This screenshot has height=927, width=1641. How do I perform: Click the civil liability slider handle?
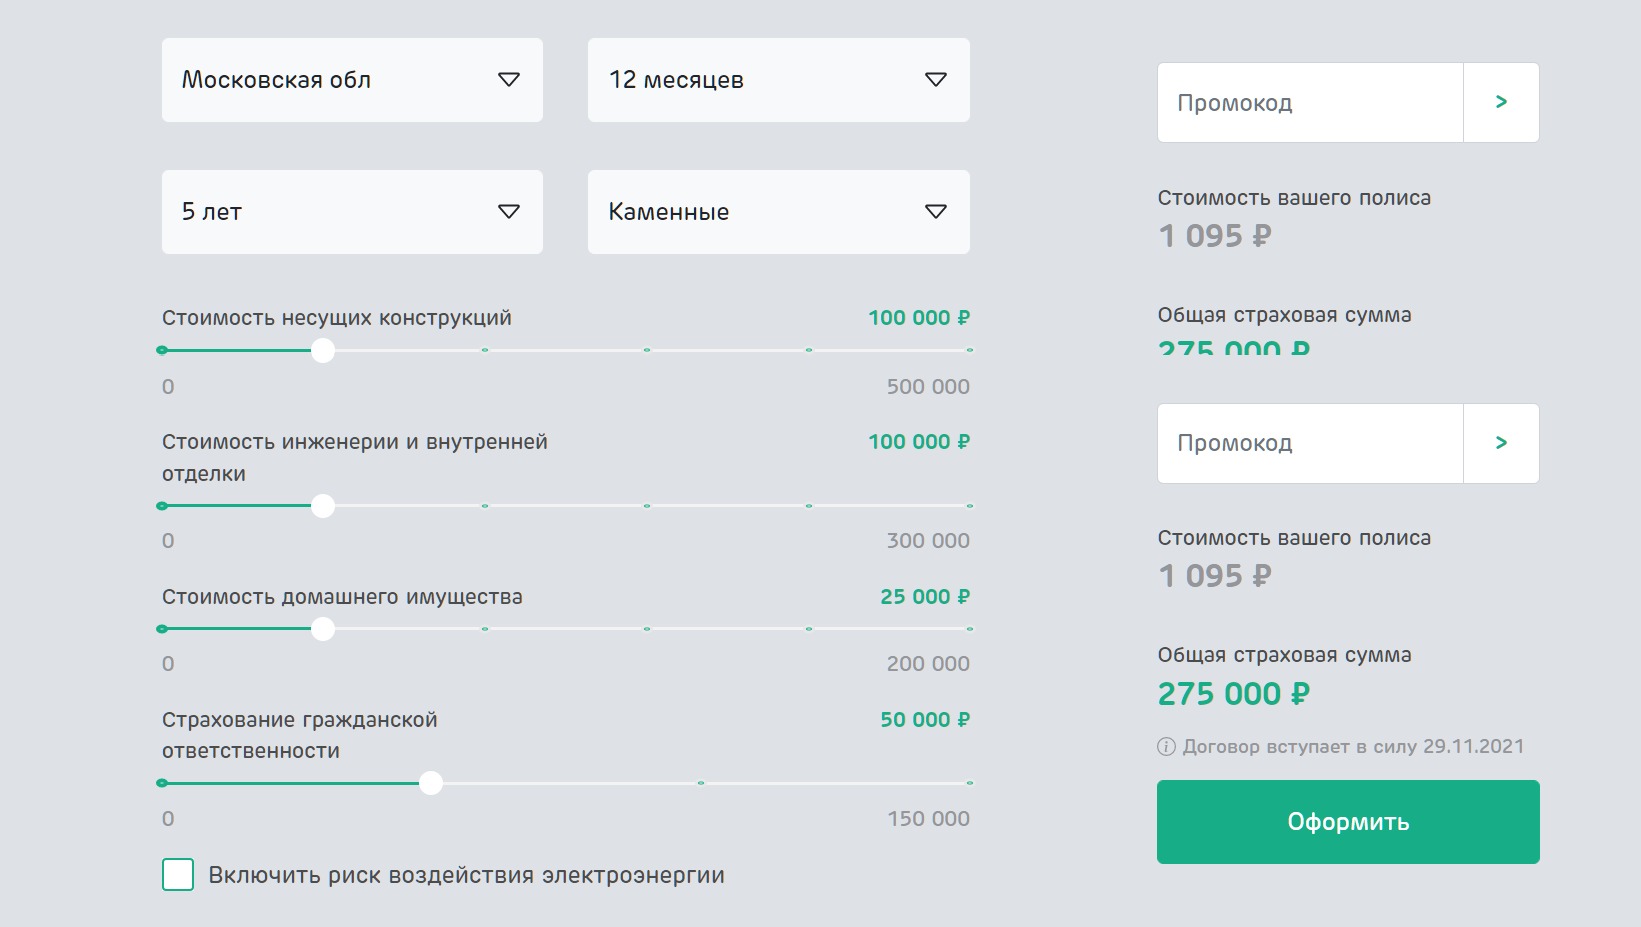coord(431,783)
